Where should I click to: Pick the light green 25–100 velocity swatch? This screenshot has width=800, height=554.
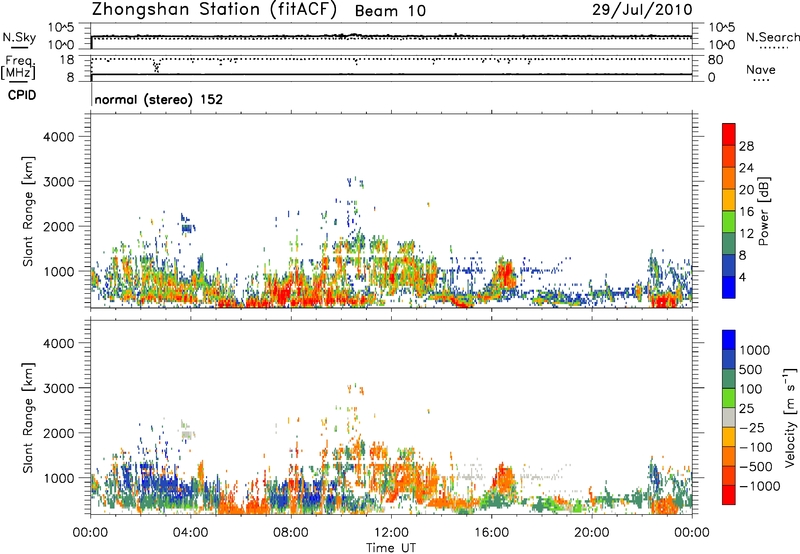pos(729,398)
